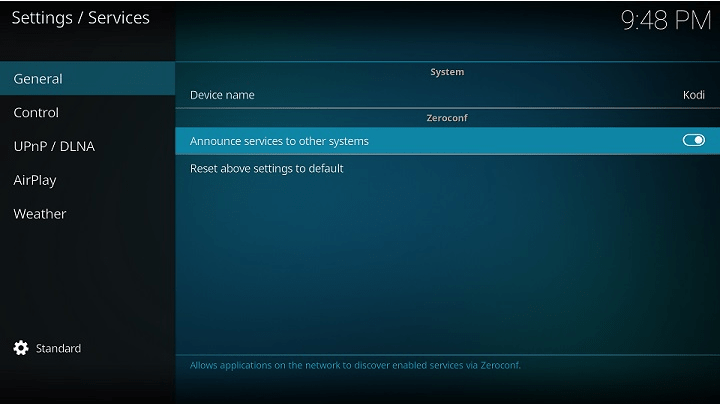The image size is (720, 404).
Task: Click the Zeroconf help description text
Action: pos(355,365)
